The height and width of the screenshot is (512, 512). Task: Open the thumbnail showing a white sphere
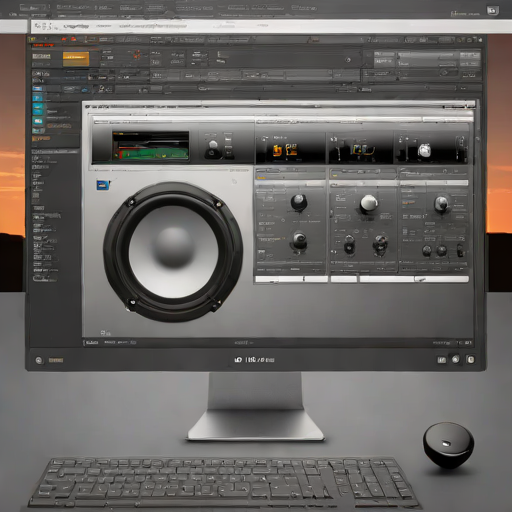(x=431, y=148)
